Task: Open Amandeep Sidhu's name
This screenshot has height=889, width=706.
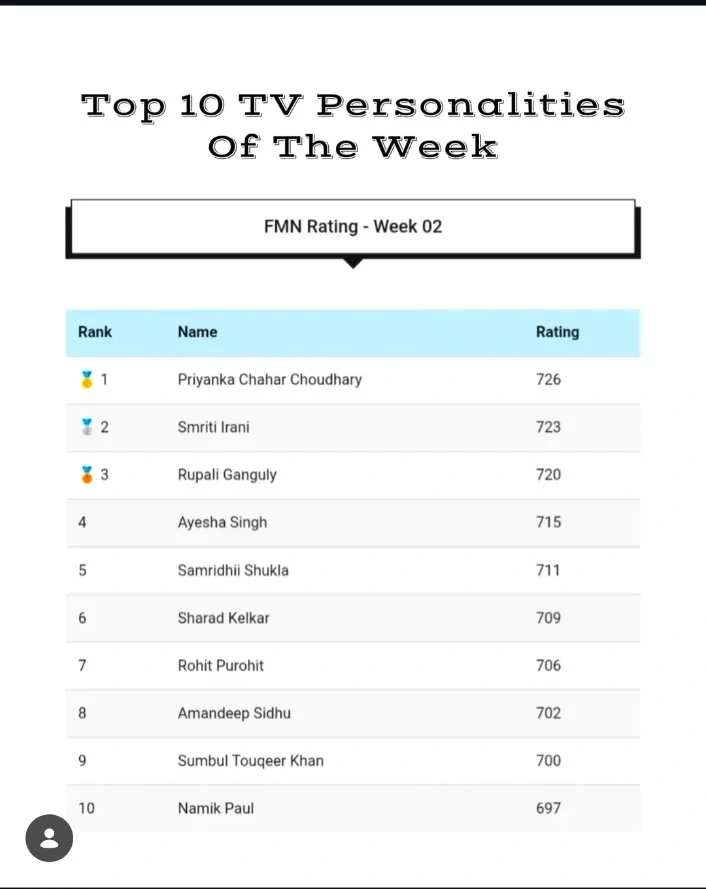Action: (x=234, y=713)
